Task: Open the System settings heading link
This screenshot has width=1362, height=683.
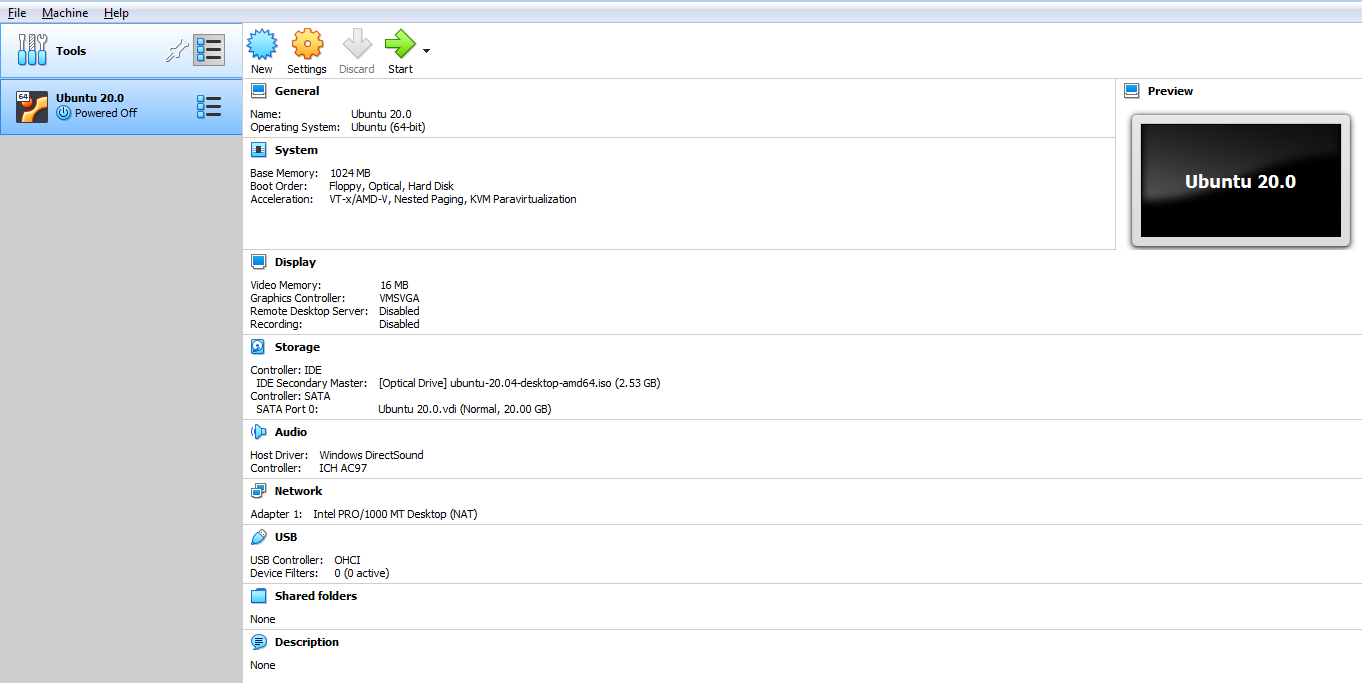Action: 296,150
